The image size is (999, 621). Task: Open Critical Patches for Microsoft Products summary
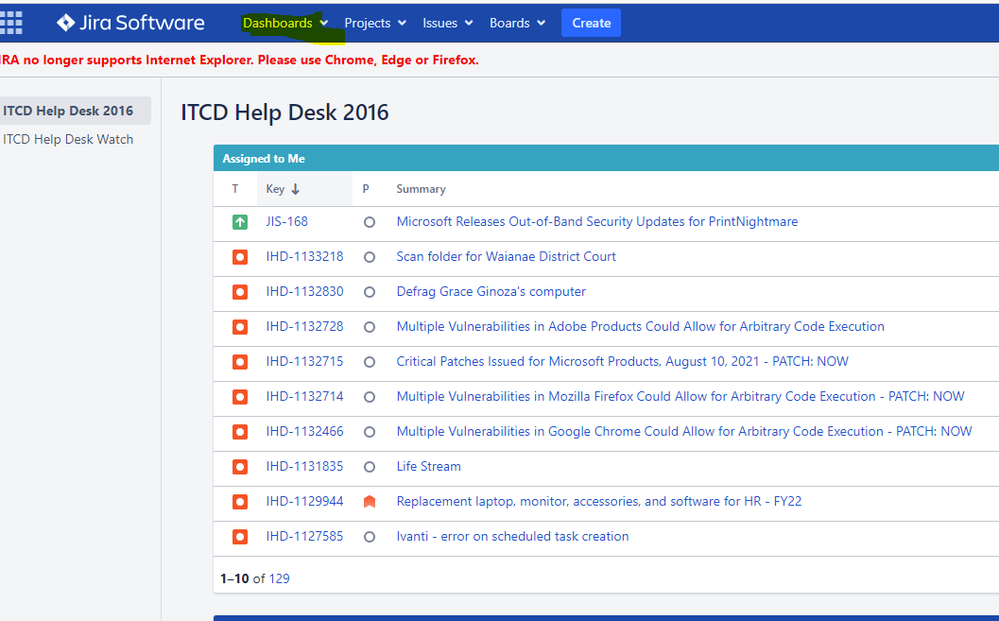pyautogui.click(x=622, y=362)
